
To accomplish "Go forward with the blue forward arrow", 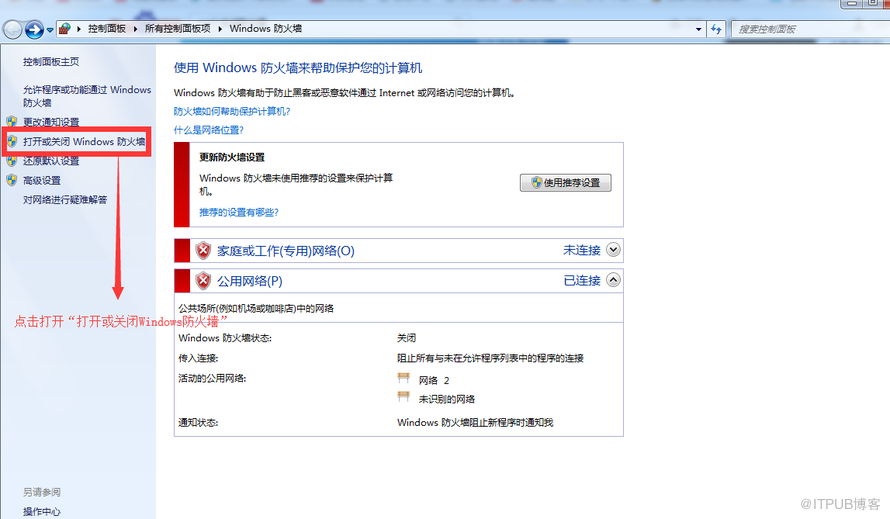I will click(x=34, y=29).
